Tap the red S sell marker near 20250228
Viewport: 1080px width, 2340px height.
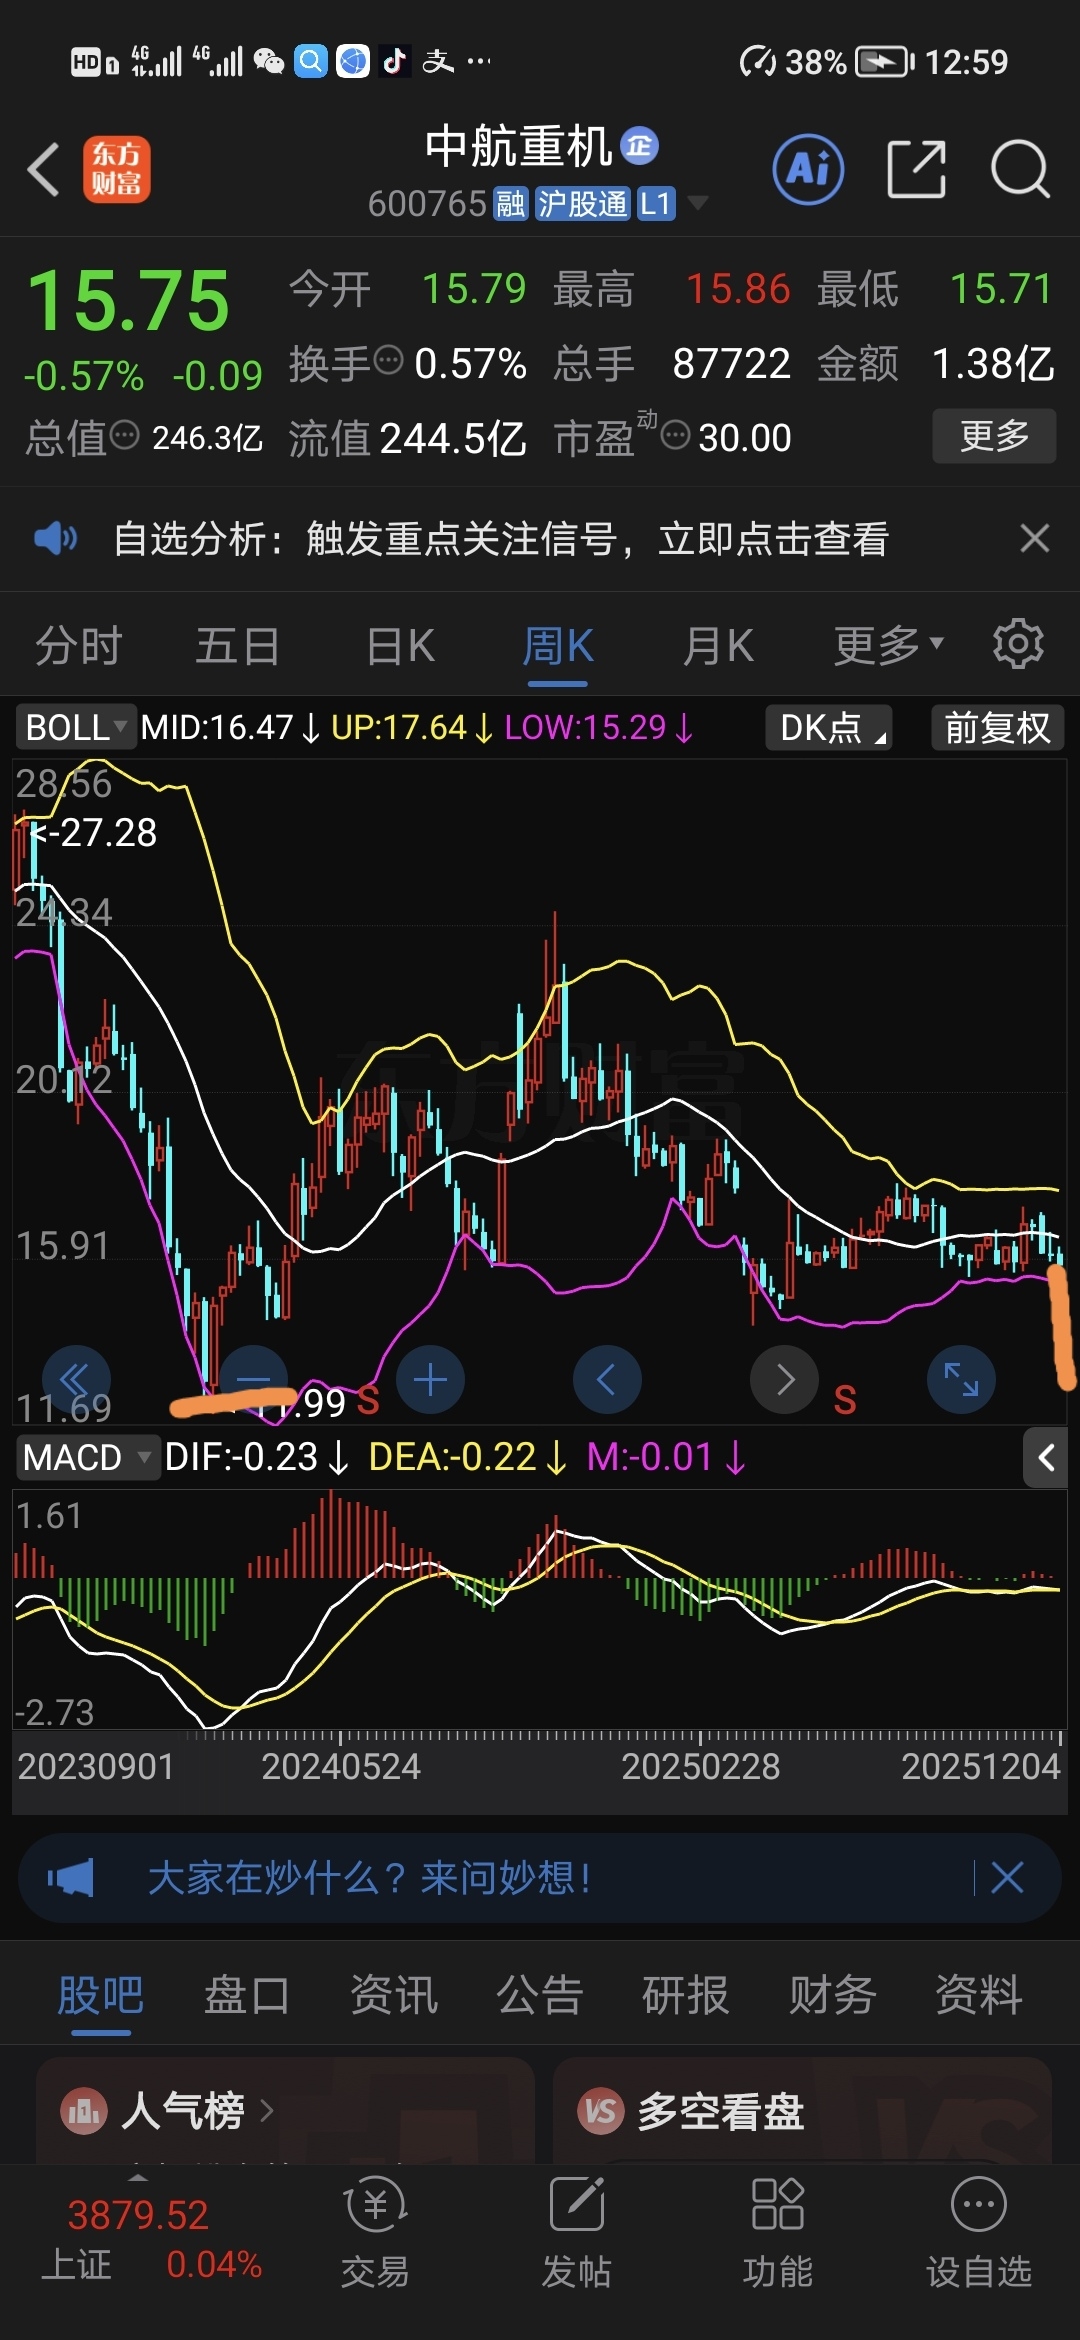(845, 1400)
